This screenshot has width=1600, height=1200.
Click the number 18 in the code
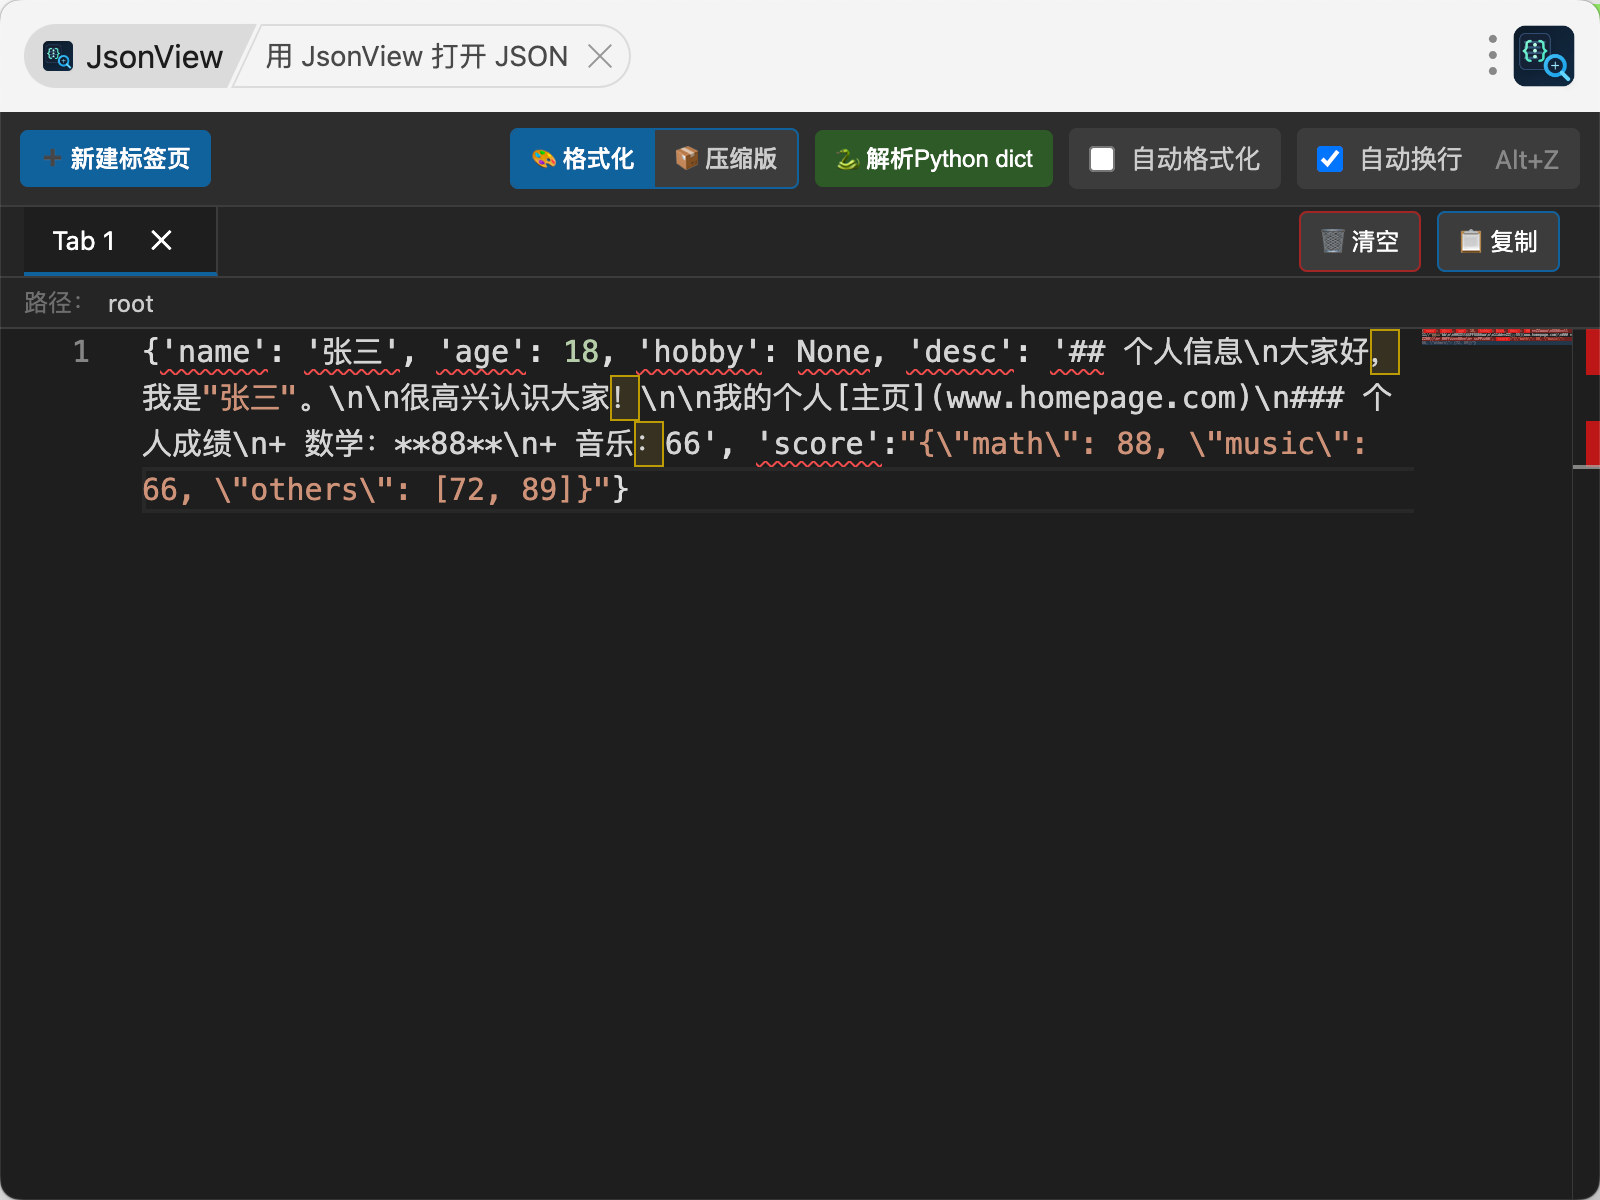[581, 352]
